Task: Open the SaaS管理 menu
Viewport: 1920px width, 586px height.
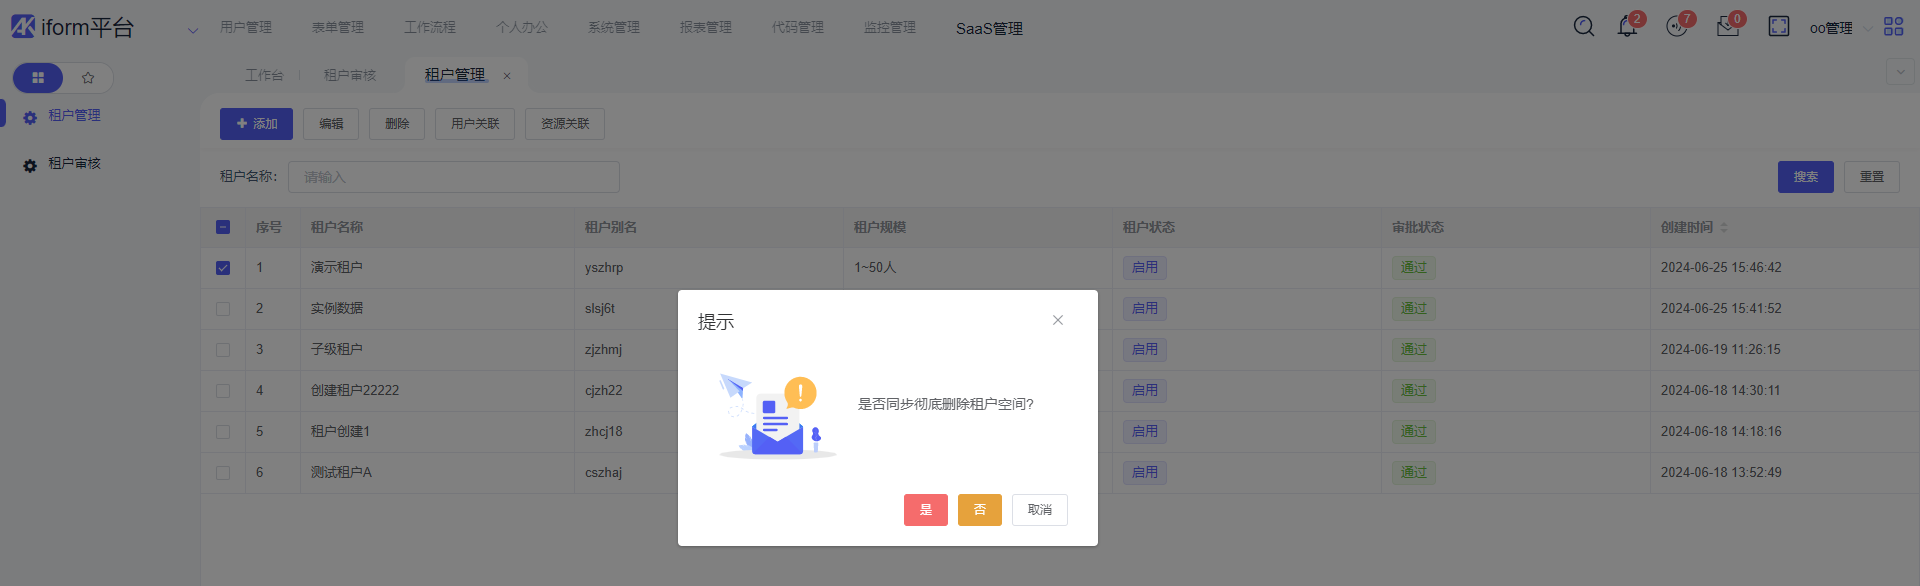Action: (988, 28)
